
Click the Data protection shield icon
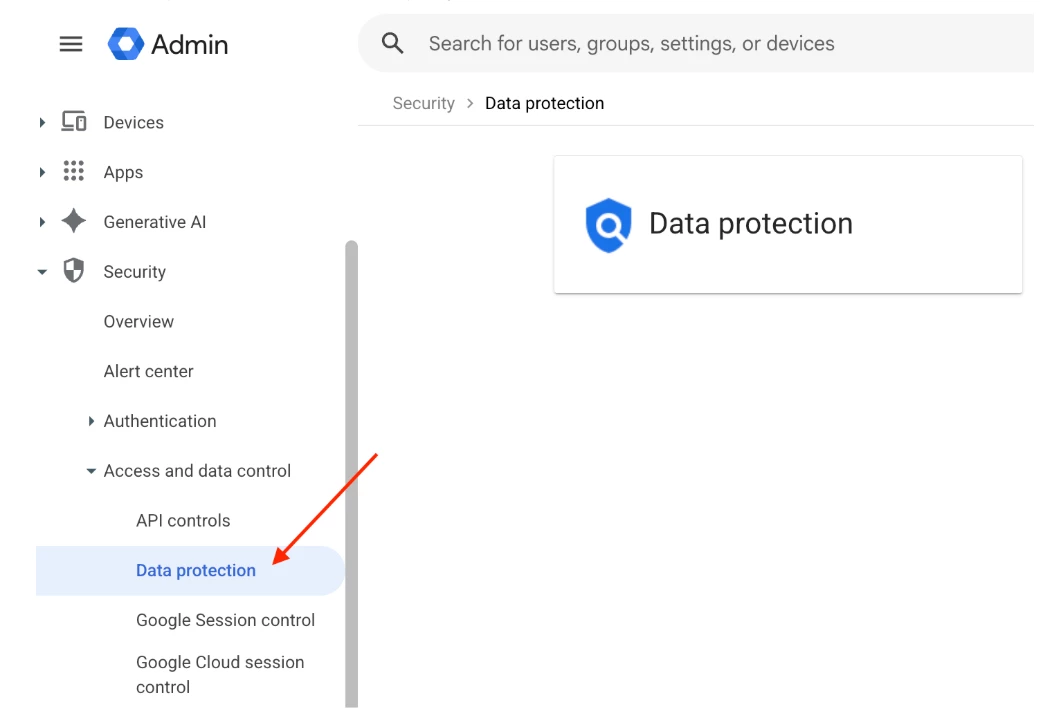(x=608, y=225)
